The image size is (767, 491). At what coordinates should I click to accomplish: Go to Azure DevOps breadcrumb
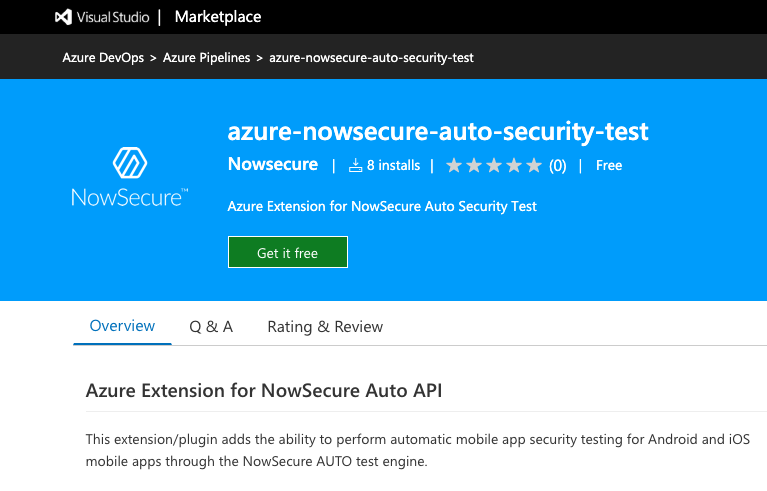[x=103, y=58]
